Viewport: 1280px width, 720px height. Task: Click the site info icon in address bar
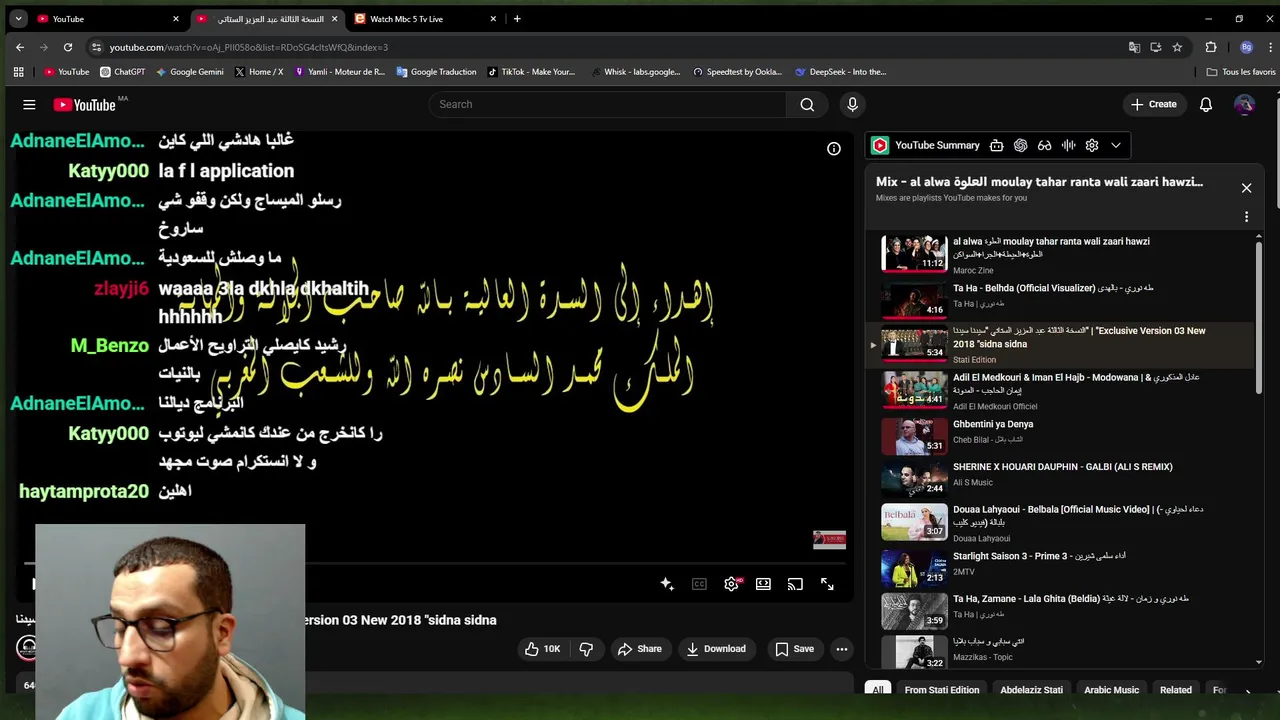tap(96, 47)
